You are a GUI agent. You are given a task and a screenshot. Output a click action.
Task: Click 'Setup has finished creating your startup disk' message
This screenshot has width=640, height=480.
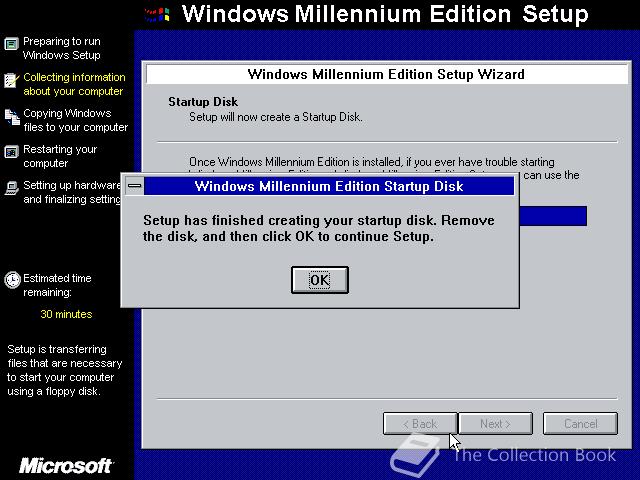click(318, 228)
